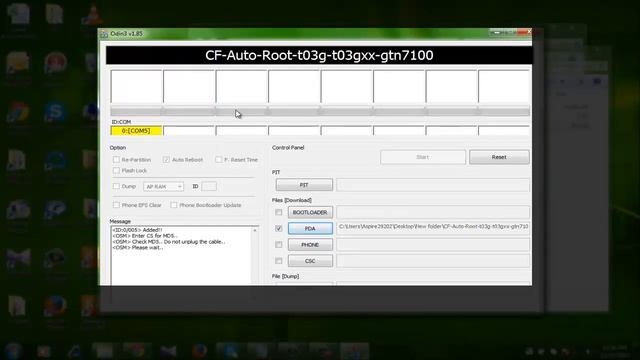
Task: Click the "Option" group label
Action: (118, 148)
